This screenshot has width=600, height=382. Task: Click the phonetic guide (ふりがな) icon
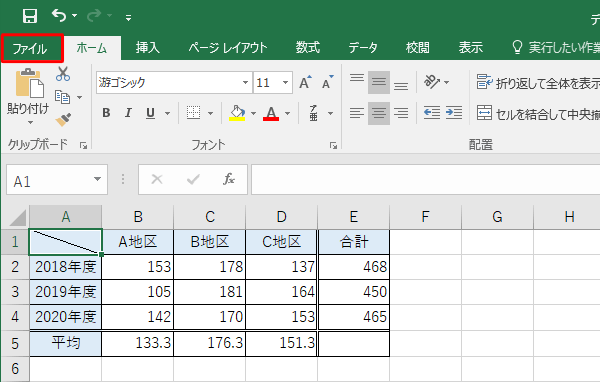(314, 113)
